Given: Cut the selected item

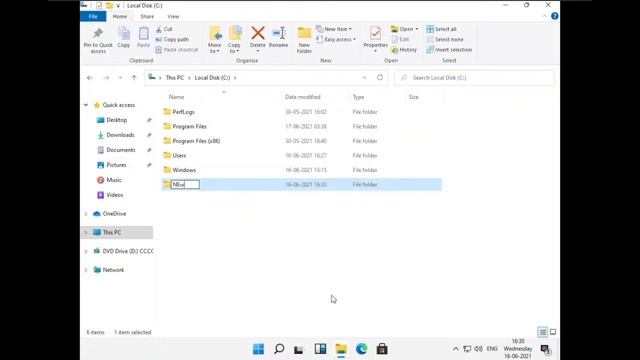Looking at the screenshot, I should 164,29.
